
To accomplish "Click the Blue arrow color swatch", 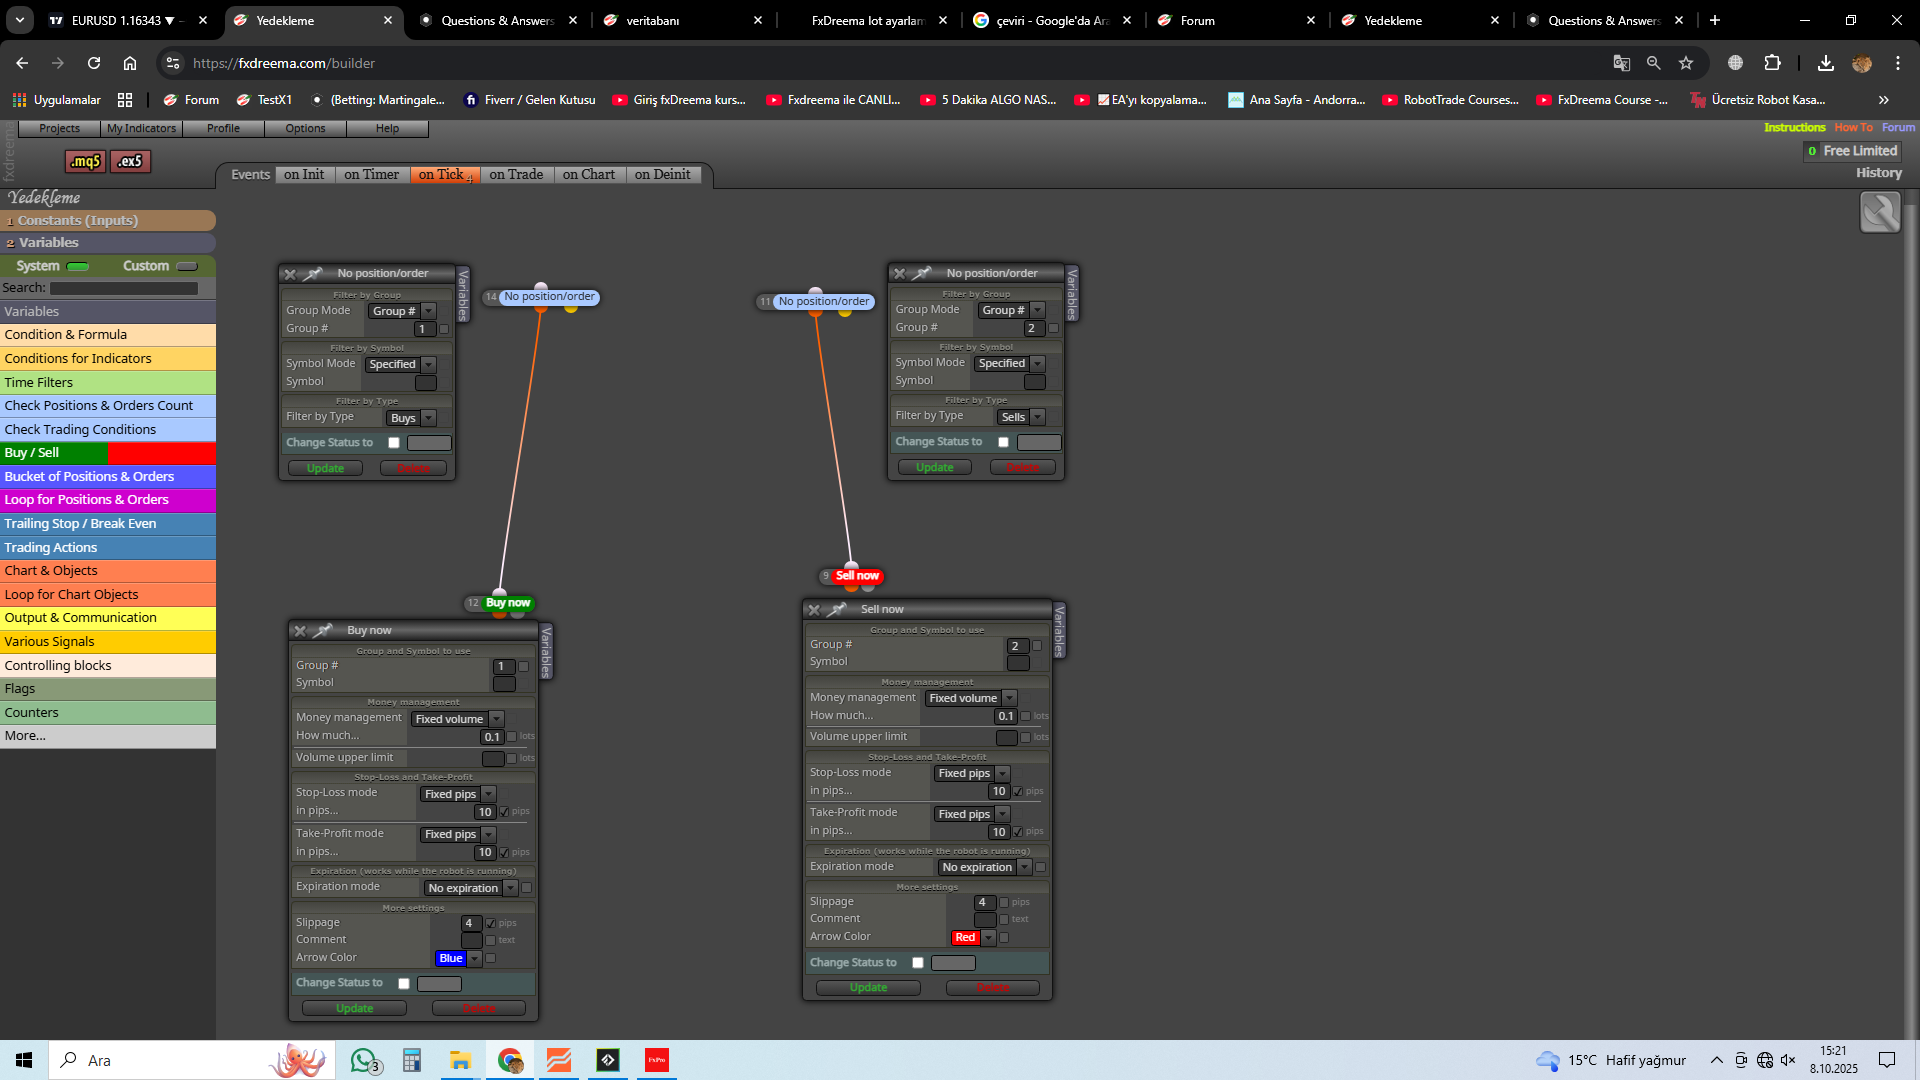I will (451, 959).
